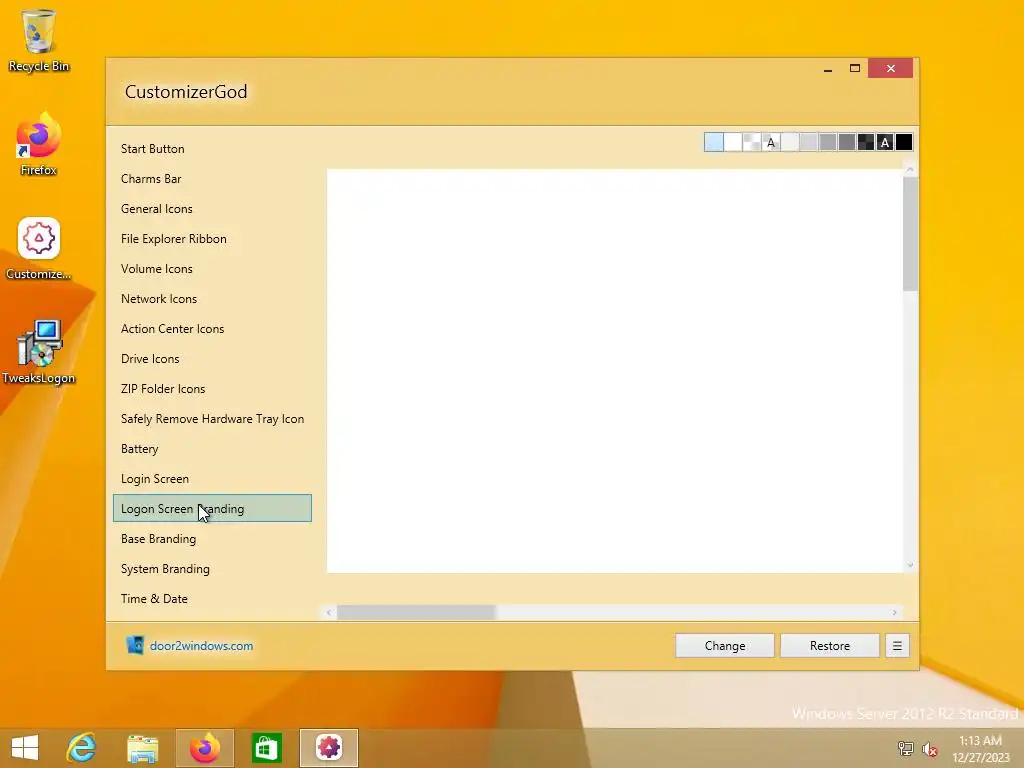Screen dimensions: 1024x768
Task: Click the Restore button
Action: 830,646
